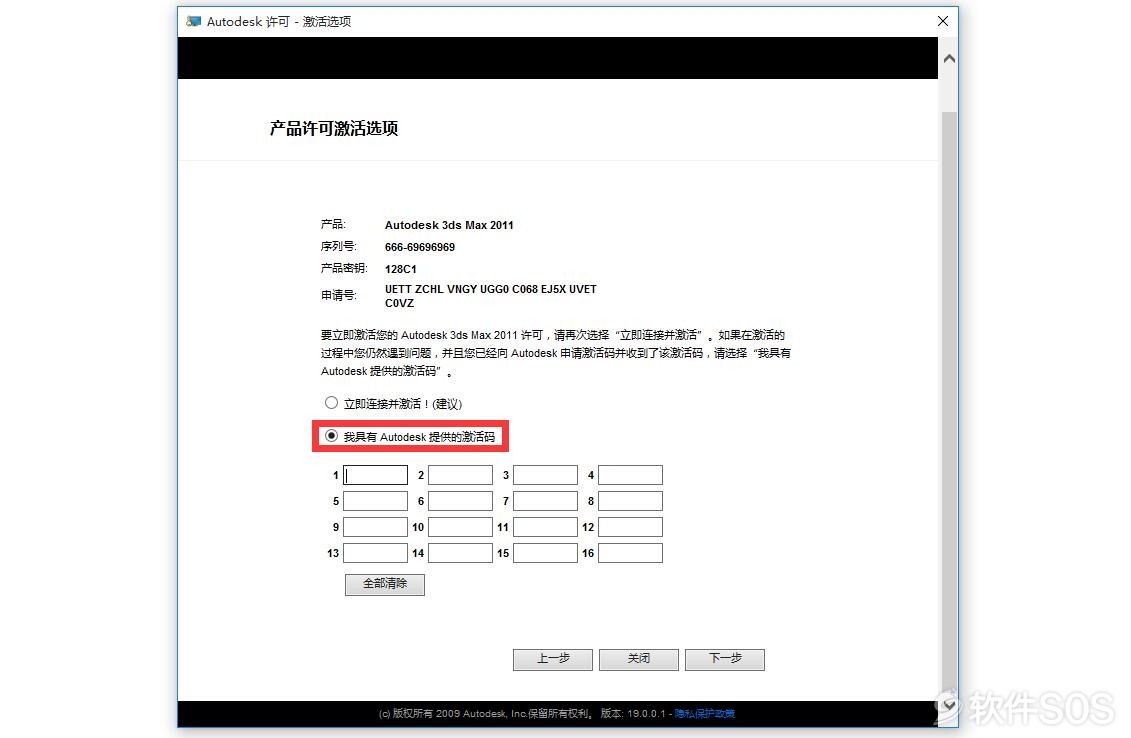
Task: Click activation code field 11
Action: [545, 527]
